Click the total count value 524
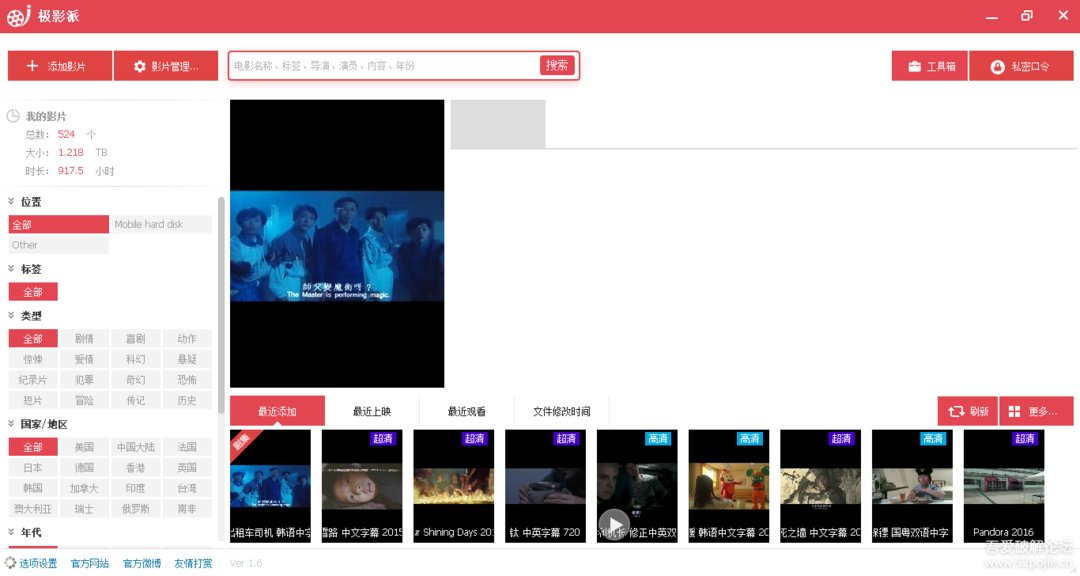Viewport: 1080px width, 576px height. 66,134
